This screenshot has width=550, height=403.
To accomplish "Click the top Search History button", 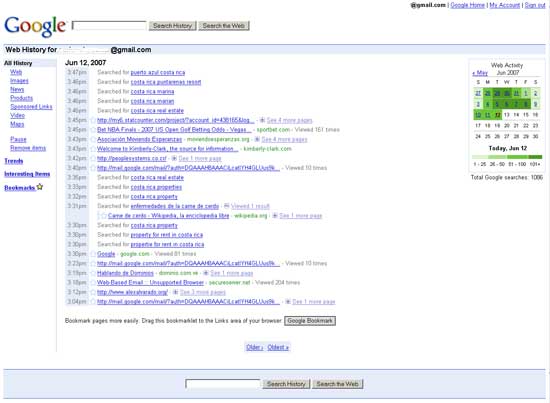I will point(173,26).
